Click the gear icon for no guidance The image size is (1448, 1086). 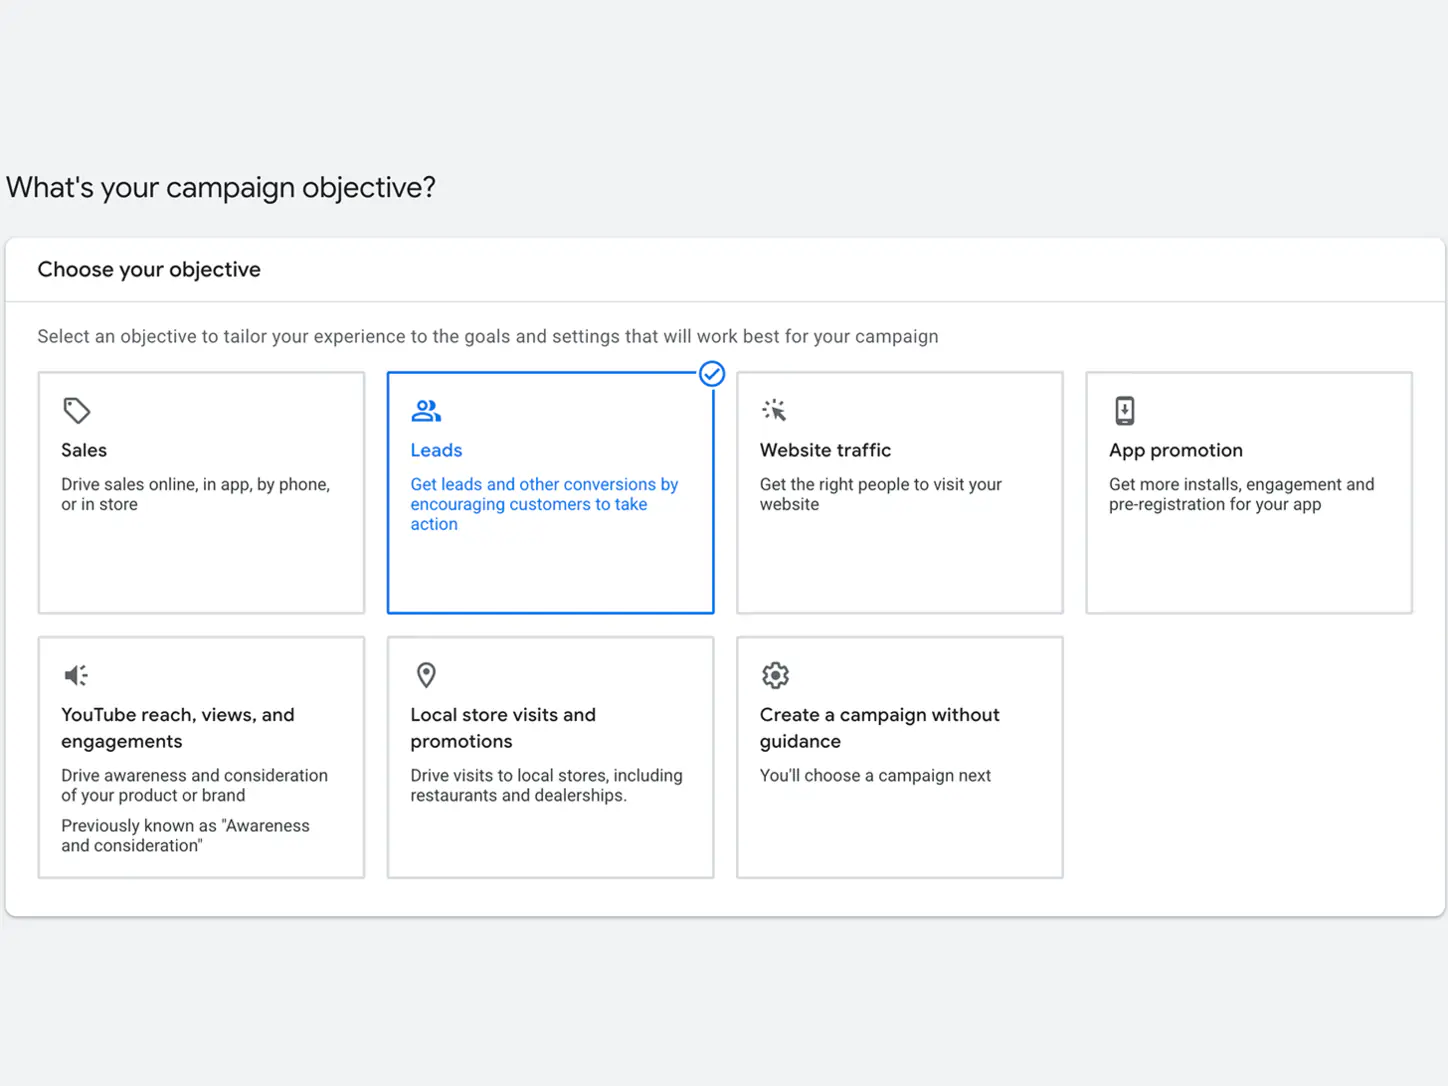tap(775, 675)
